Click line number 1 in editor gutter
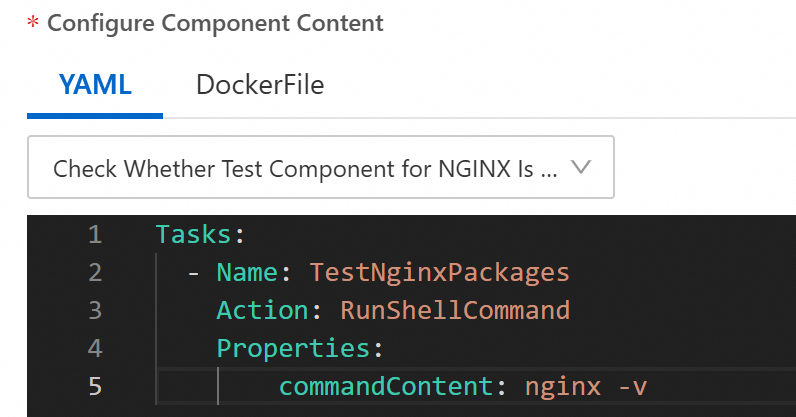This screenshot has height=417, width=796. [95, 235]
